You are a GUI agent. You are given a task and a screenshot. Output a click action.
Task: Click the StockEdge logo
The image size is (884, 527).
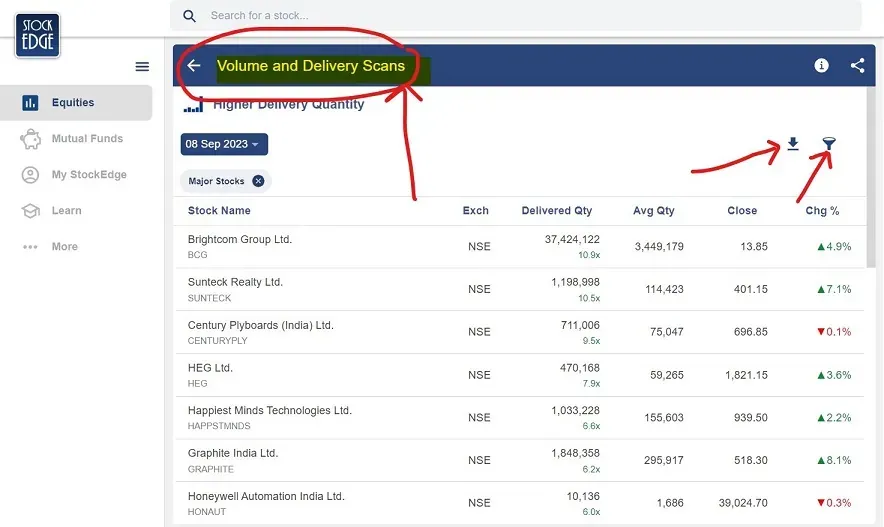38,36
